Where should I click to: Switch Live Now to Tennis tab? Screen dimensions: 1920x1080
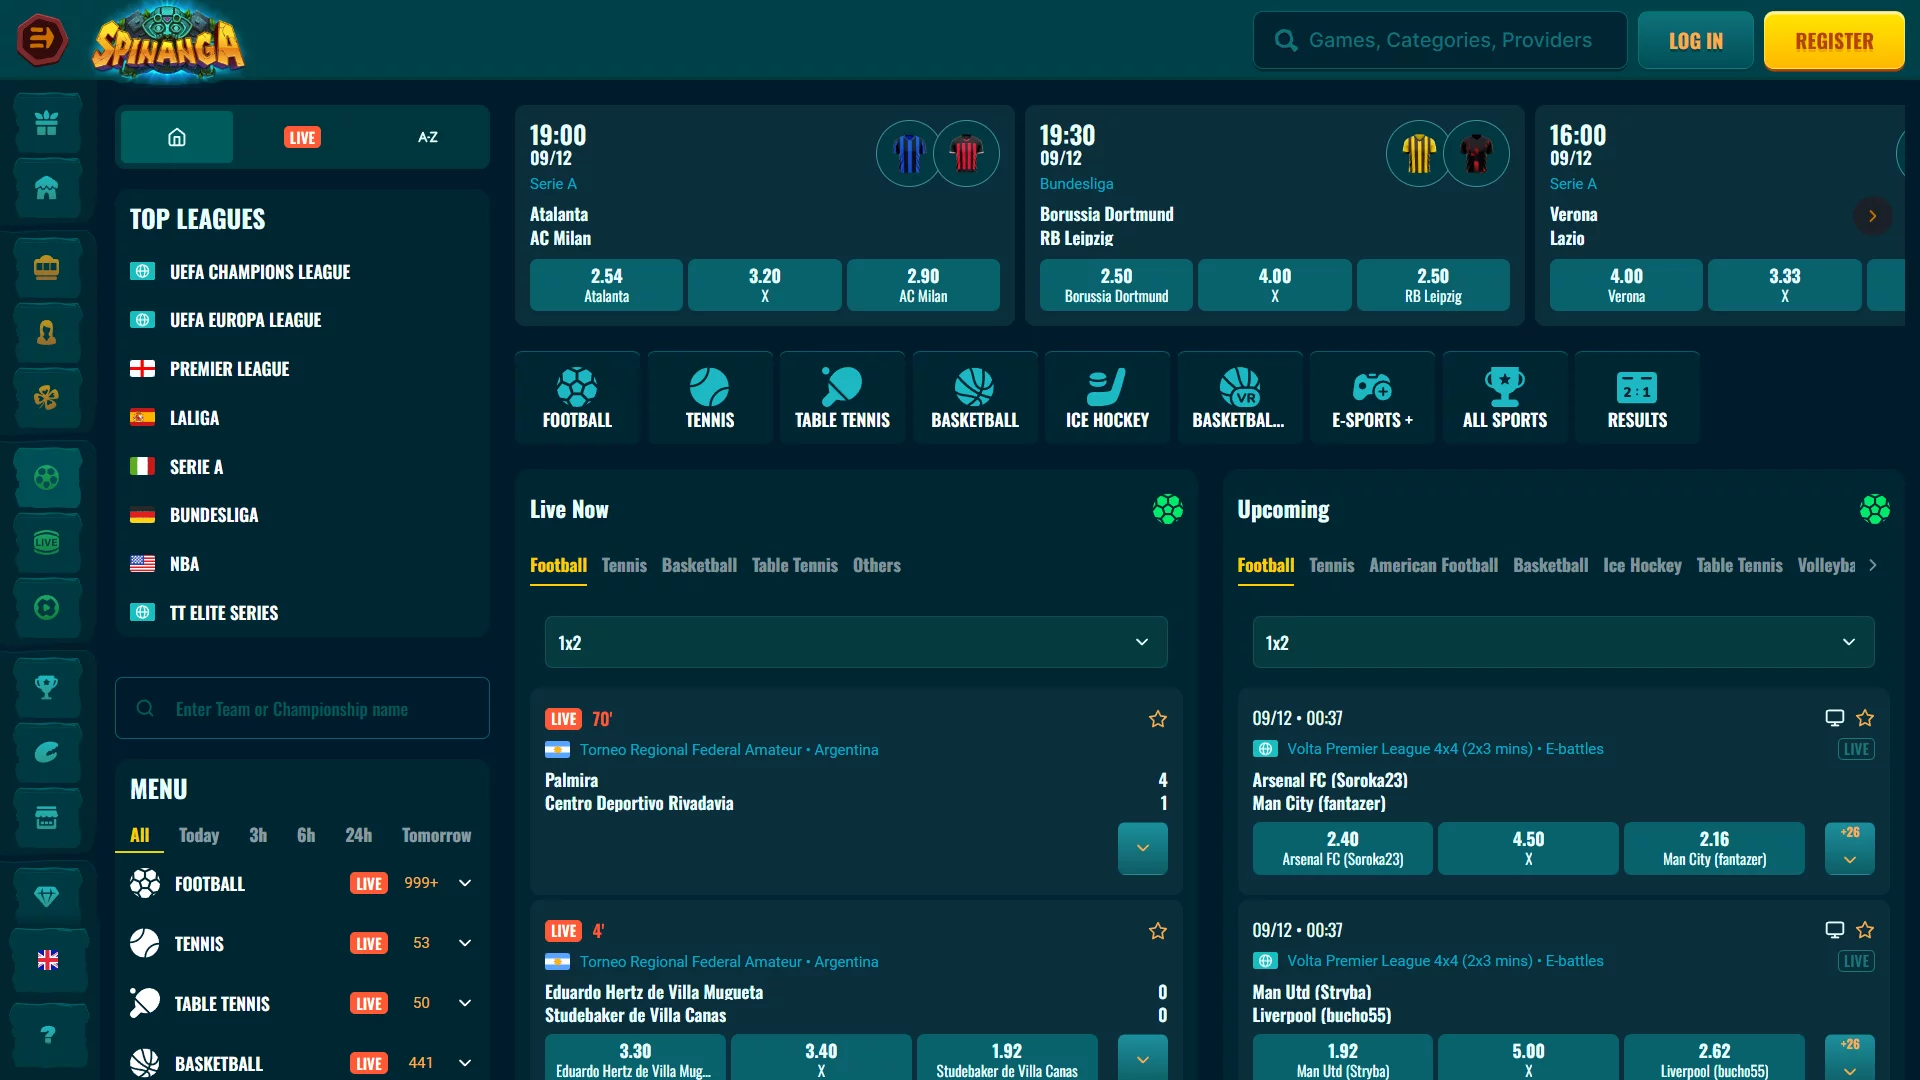click(624, 565)
